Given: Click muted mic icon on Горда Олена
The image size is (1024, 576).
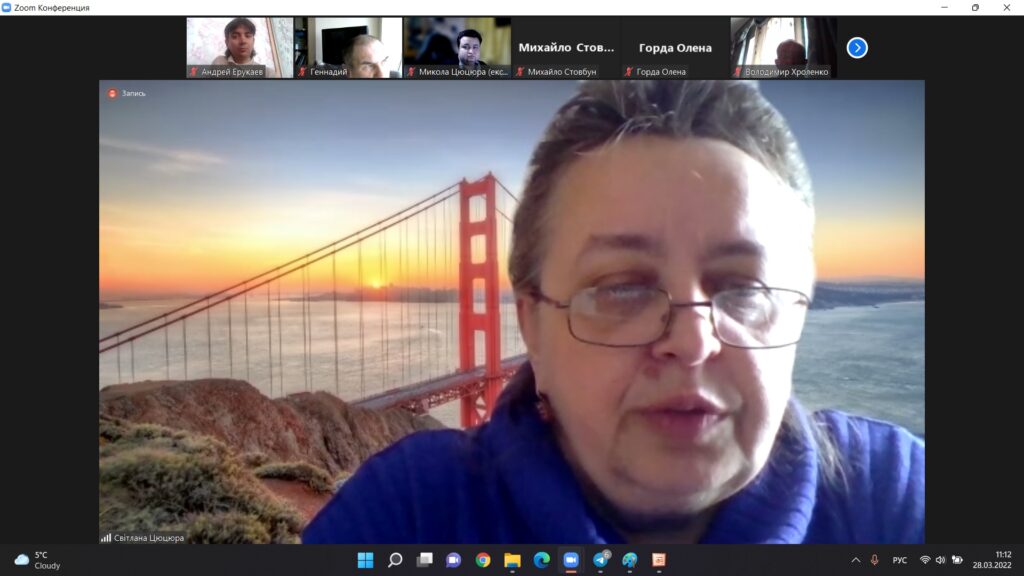Looking at the screenshot, I should [628, 72].
